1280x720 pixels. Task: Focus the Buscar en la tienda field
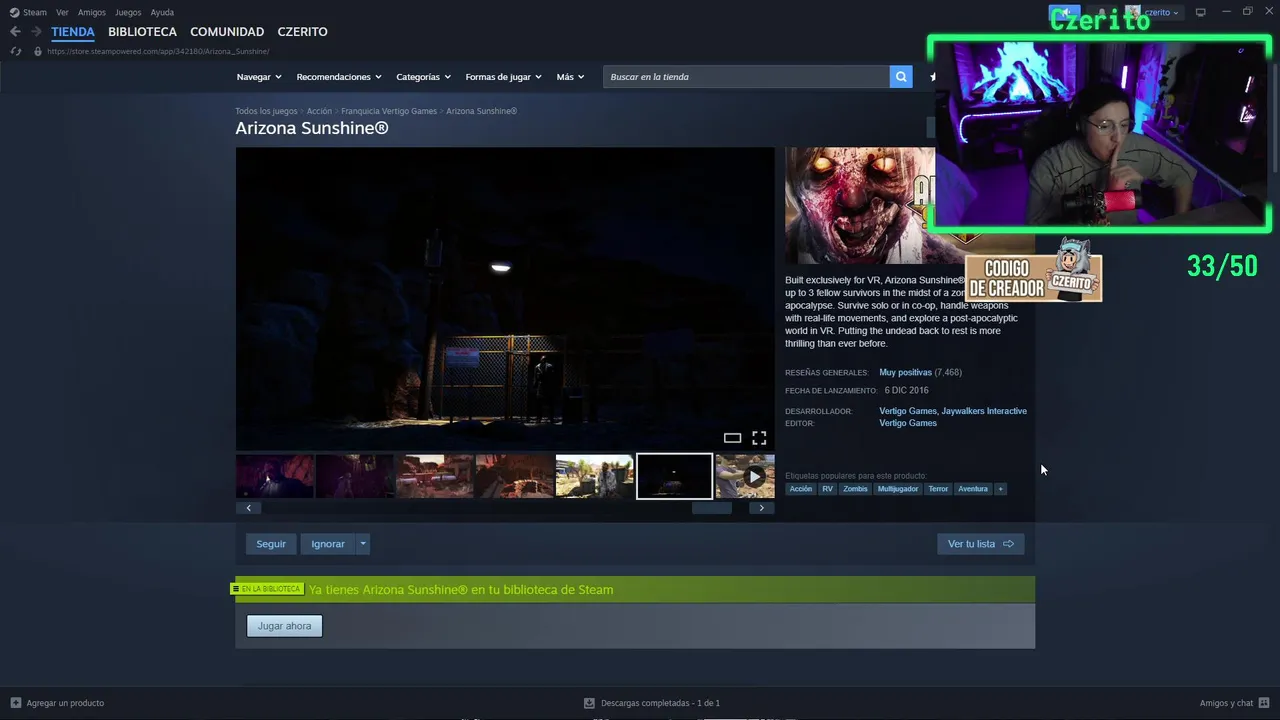pyautogui.click(x=746, y=77)
